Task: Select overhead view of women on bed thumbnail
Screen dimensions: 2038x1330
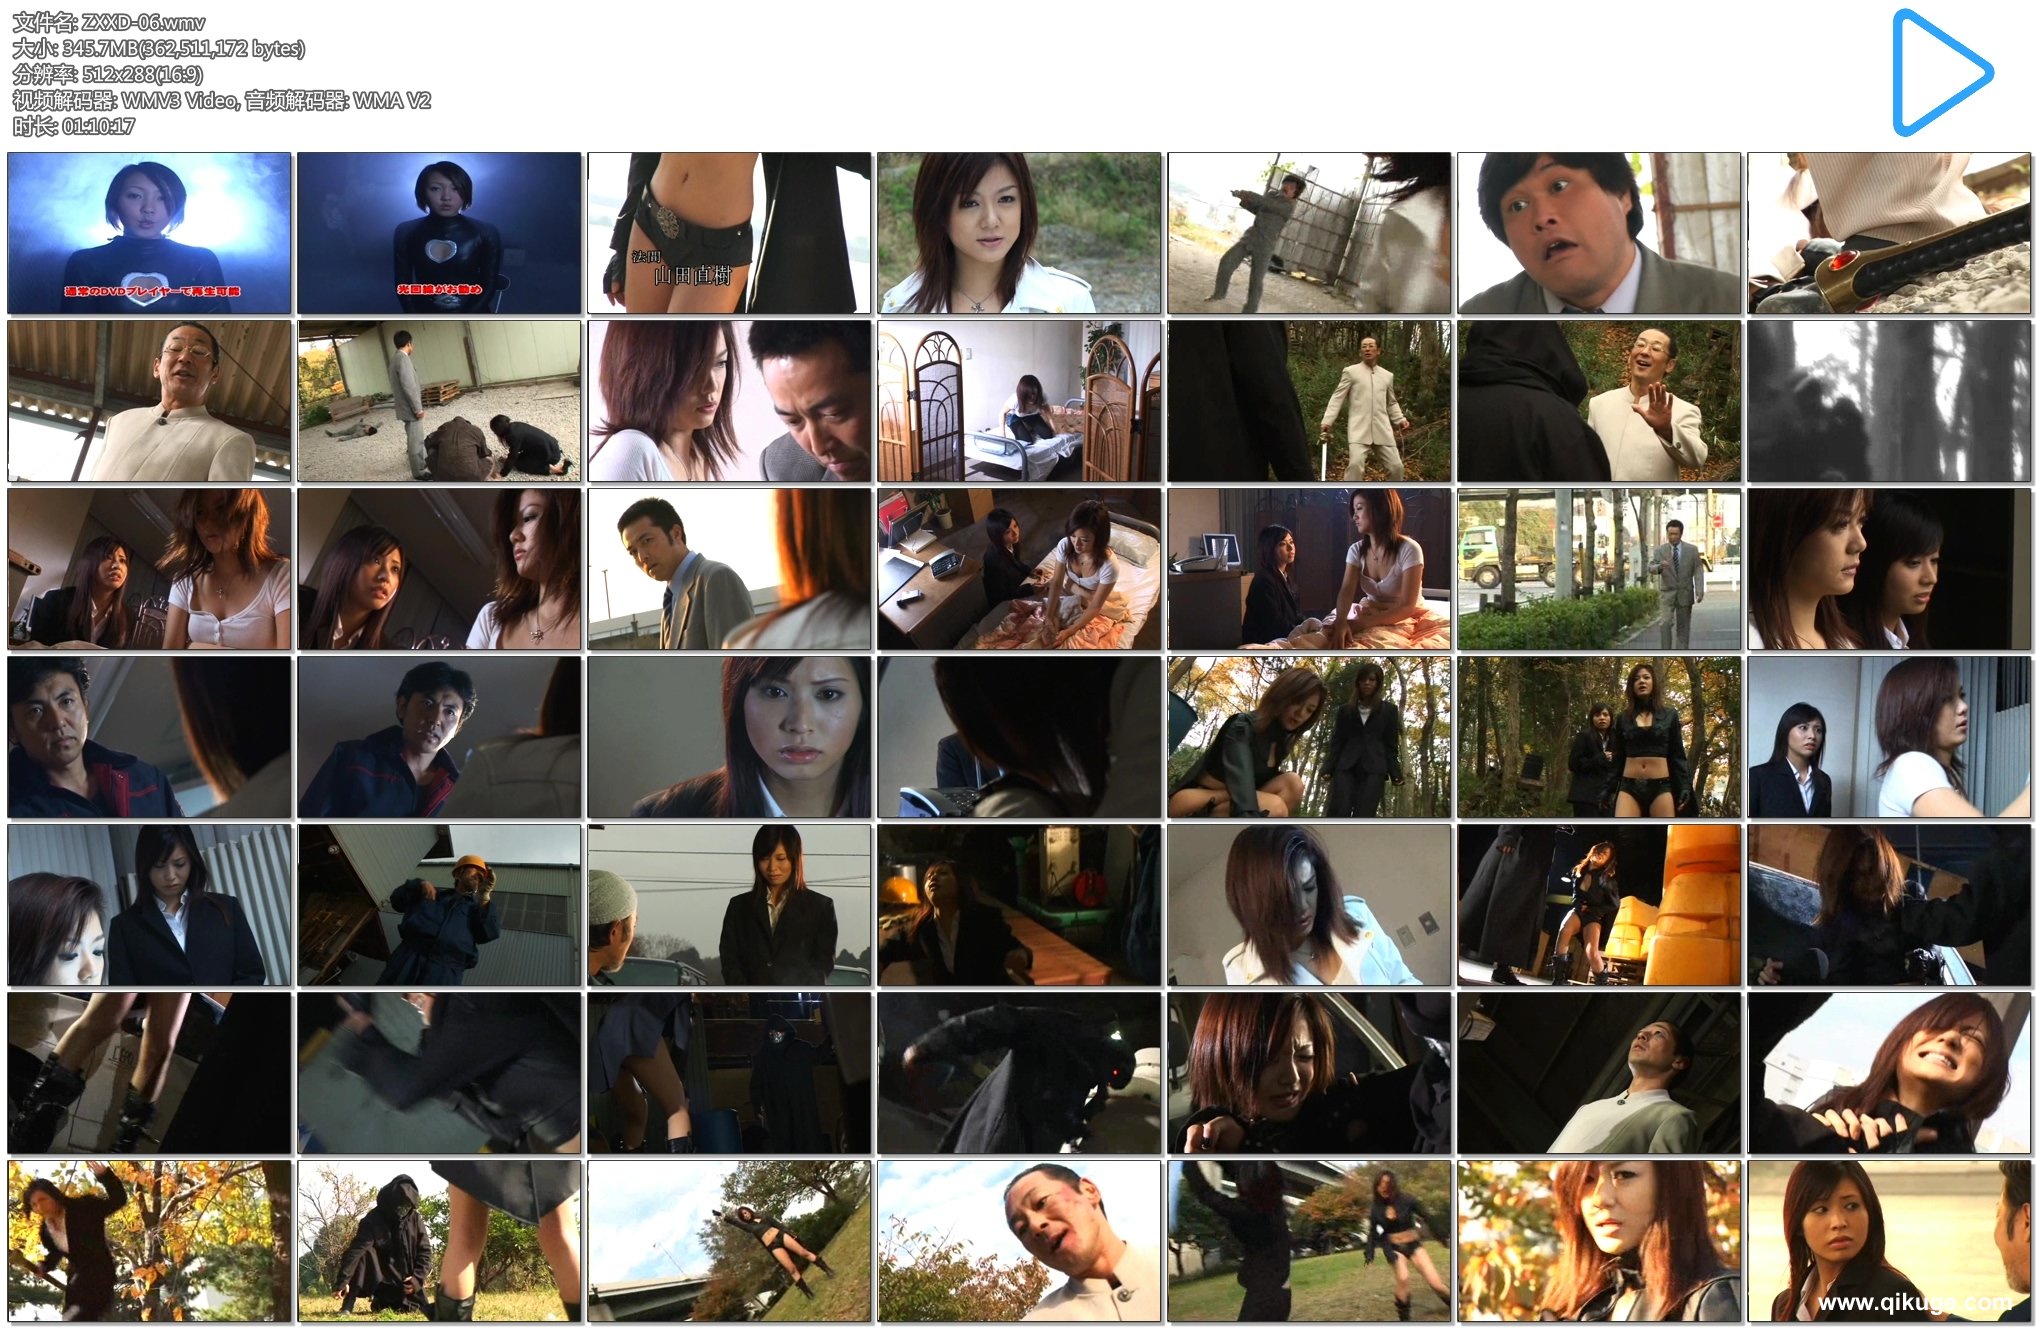Action: (1019, 569)
